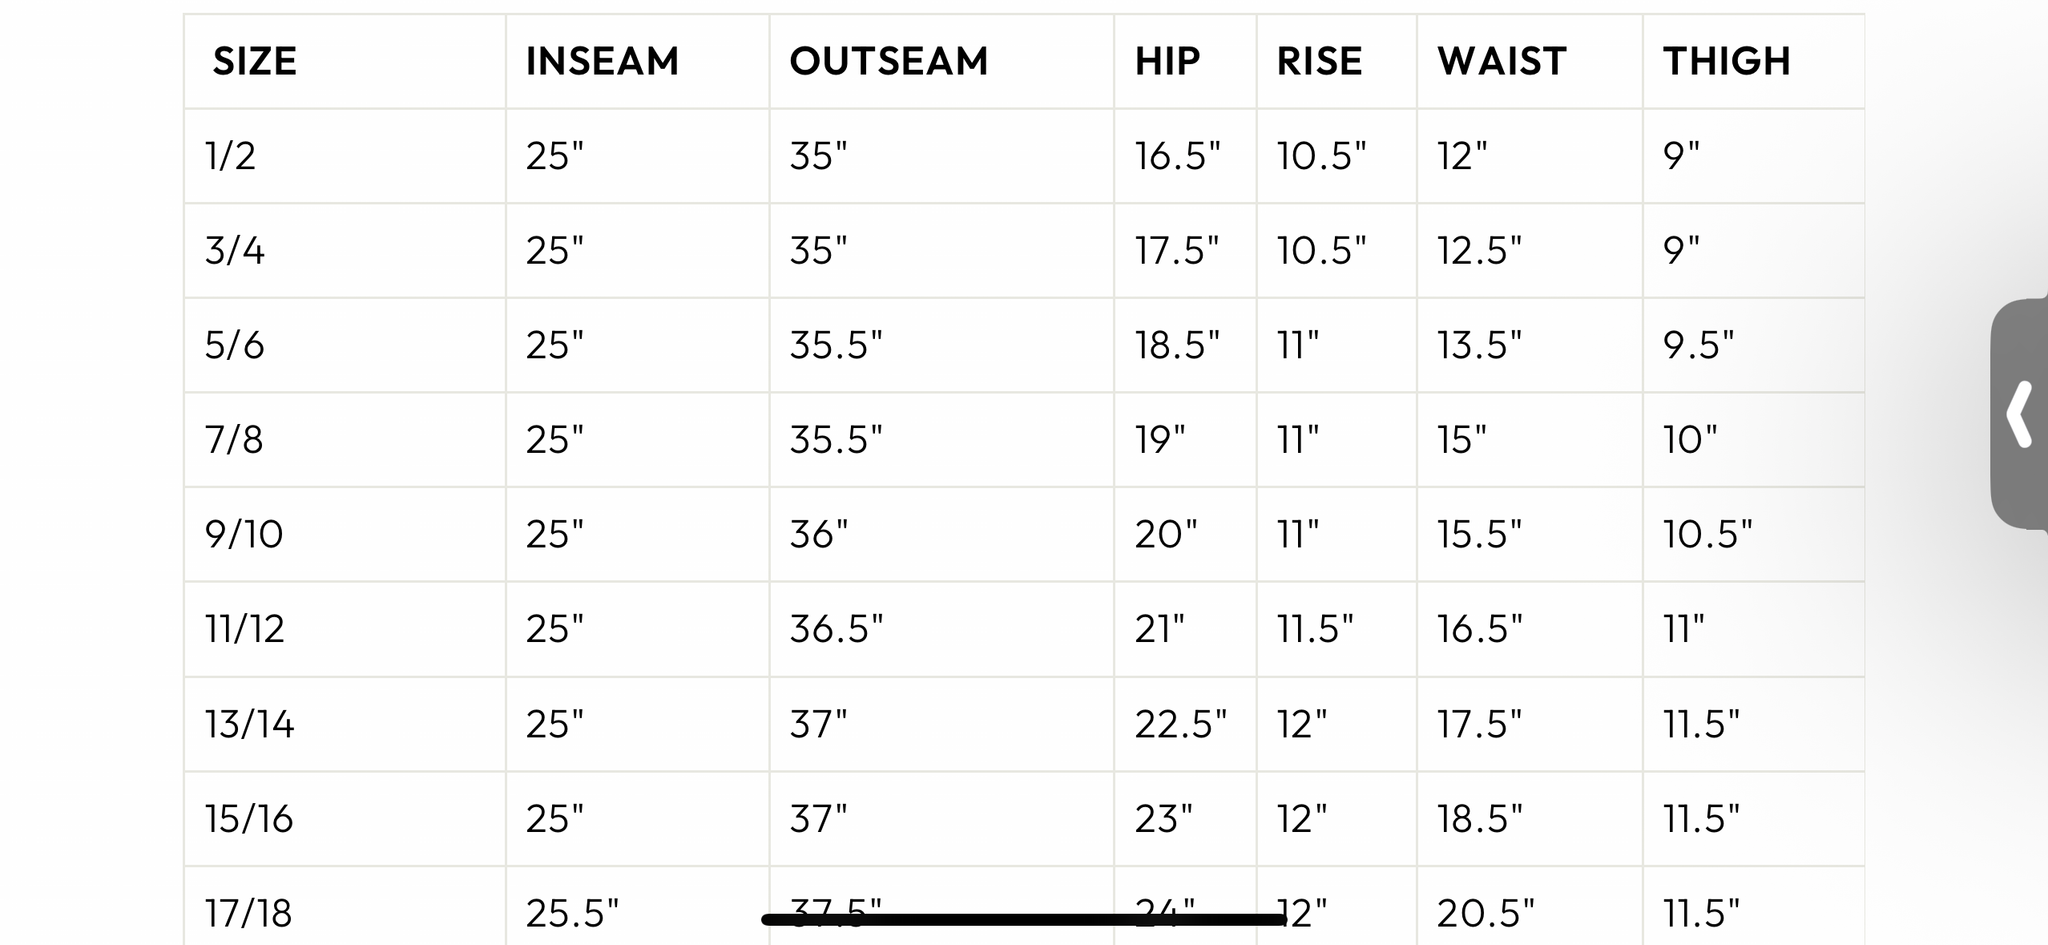Tap the black home indicator bar

tap(1023, 919)
